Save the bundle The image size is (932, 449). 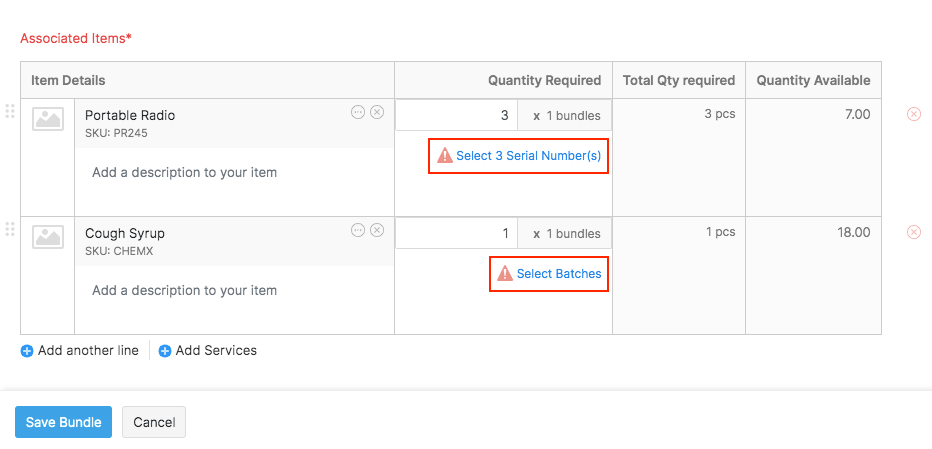pyautogui.click(x=63, y=422)
